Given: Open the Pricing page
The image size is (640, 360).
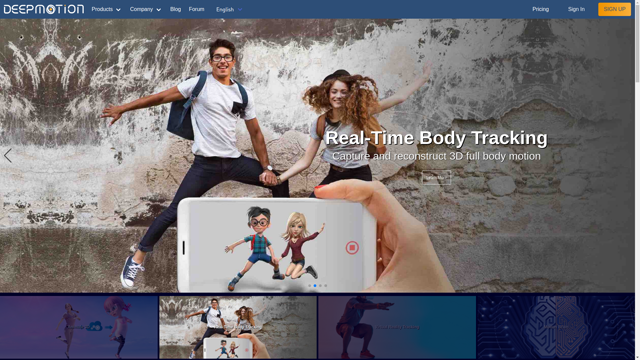Looking at the screenshot, I should coord(540,9).
